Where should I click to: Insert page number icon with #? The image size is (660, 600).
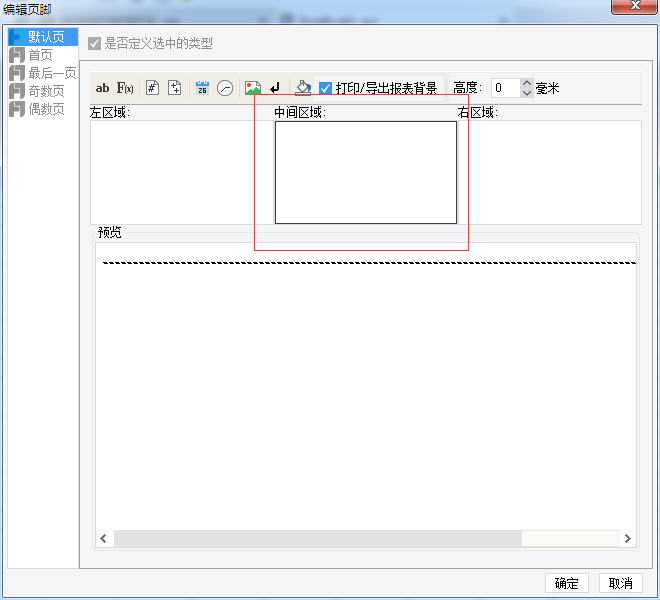(152, 88)
